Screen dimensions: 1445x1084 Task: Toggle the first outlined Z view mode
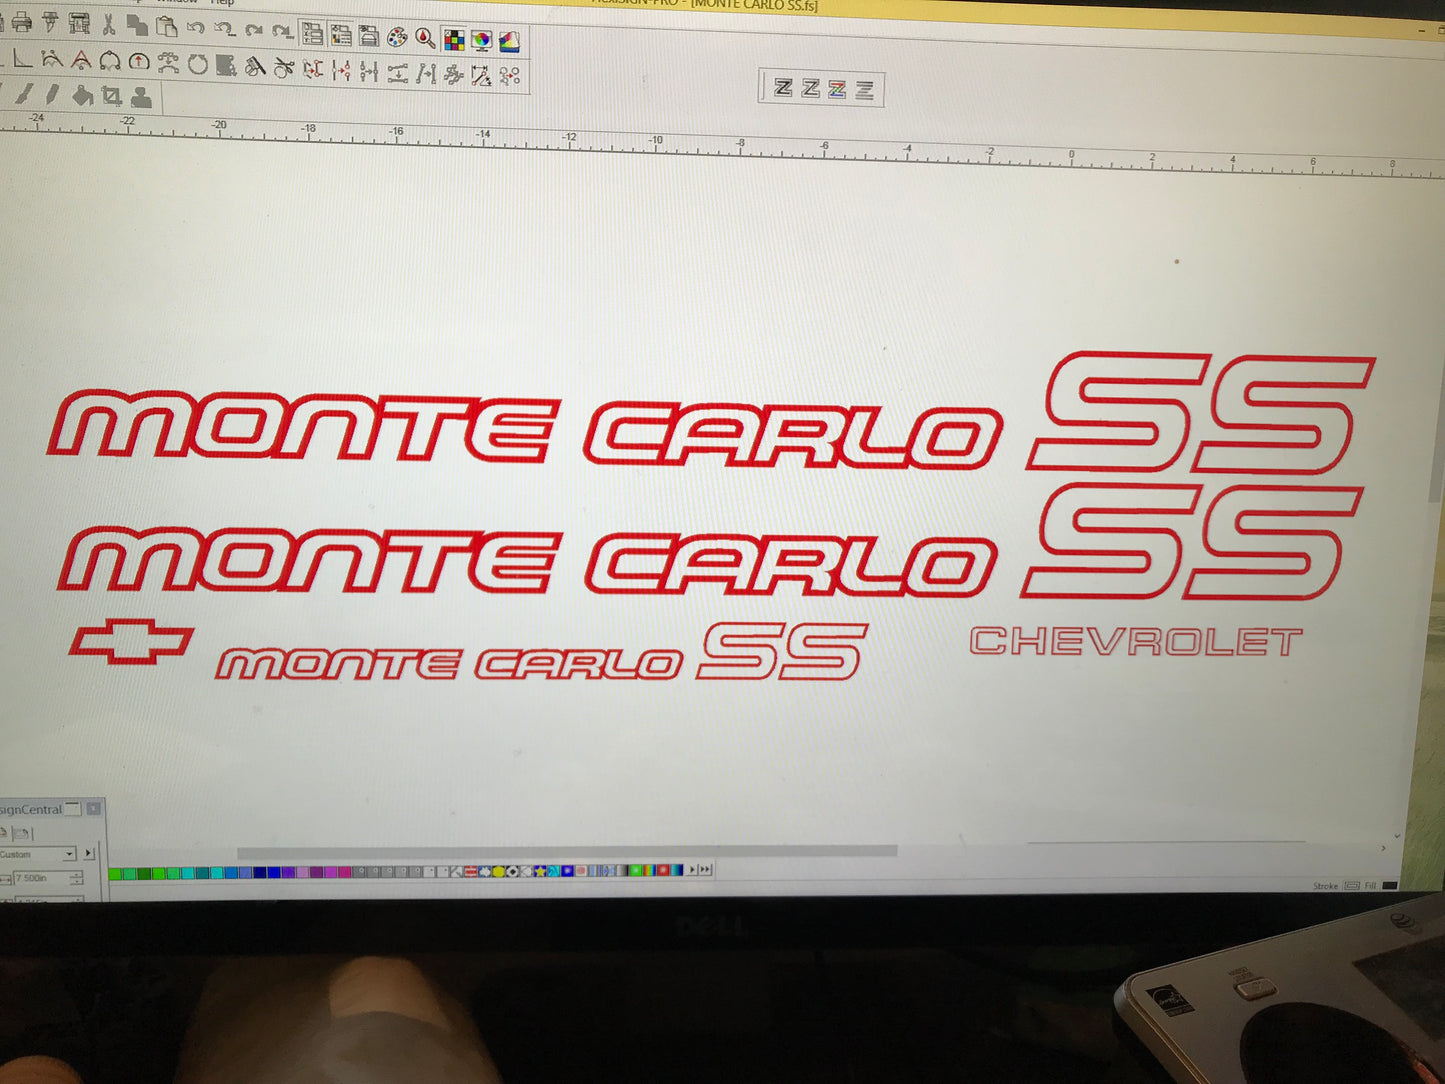(x=783, y=88)
